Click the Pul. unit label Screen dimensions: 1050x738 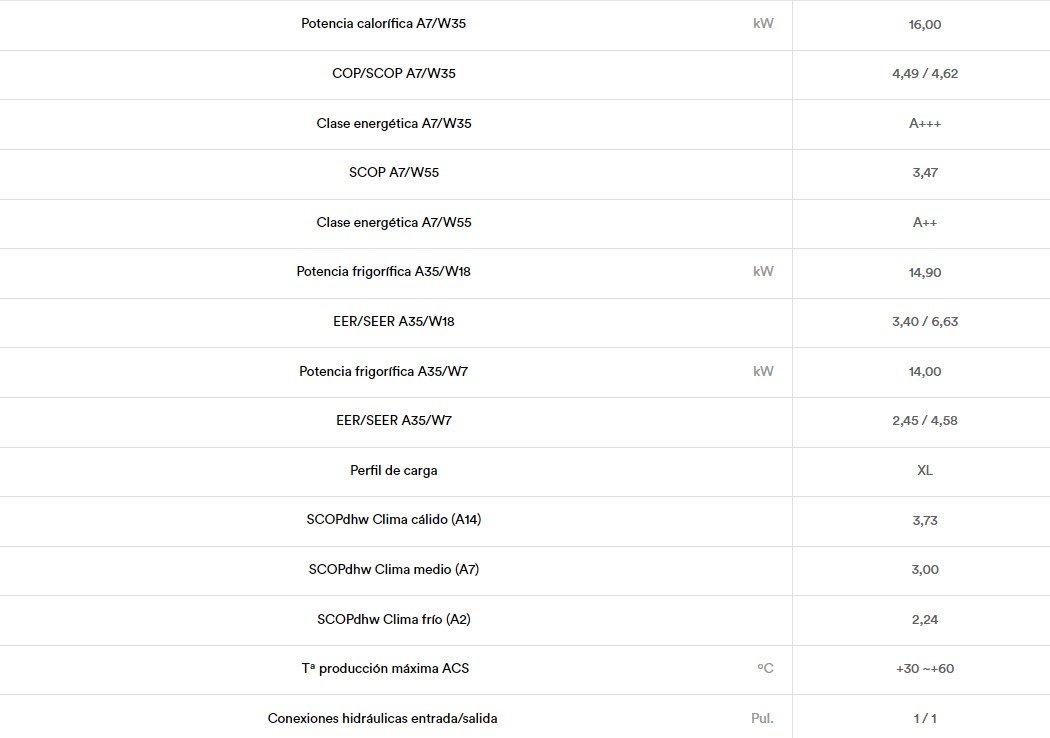(x=762, y=719)
